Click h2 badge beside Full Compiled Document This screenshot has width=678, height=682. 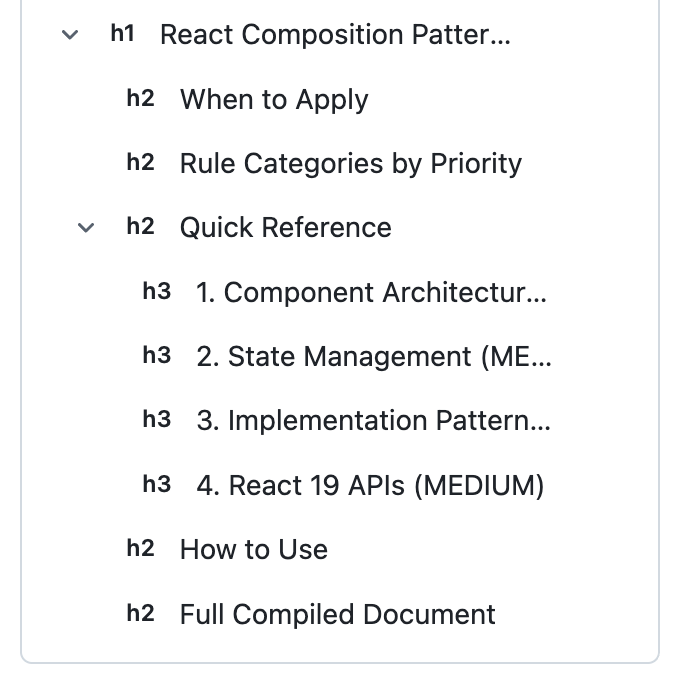140,613
